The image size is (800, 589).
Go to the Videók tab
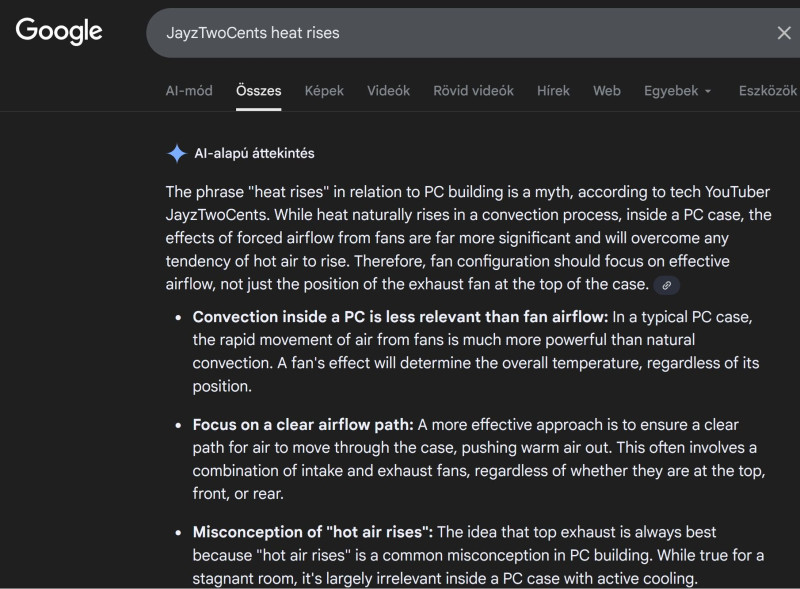[388, 90]
